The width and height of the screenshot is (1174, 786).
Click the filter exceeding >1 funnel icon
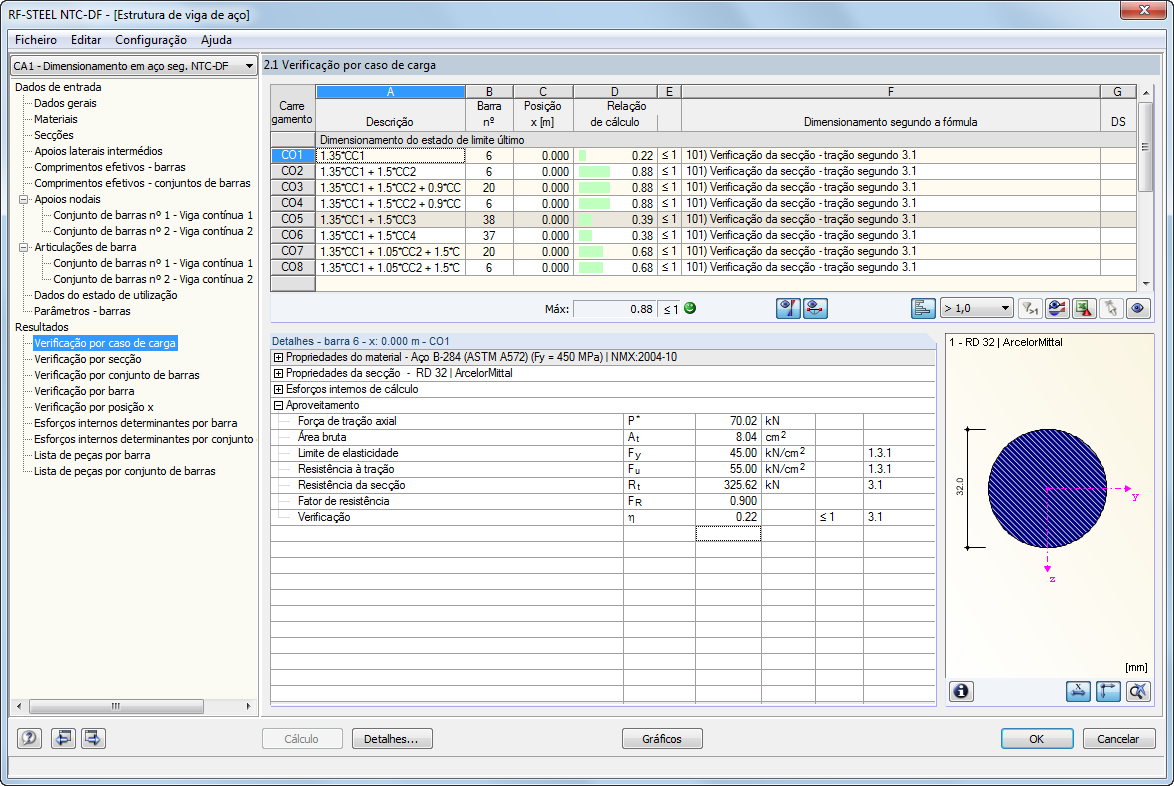coord(1030,308)
